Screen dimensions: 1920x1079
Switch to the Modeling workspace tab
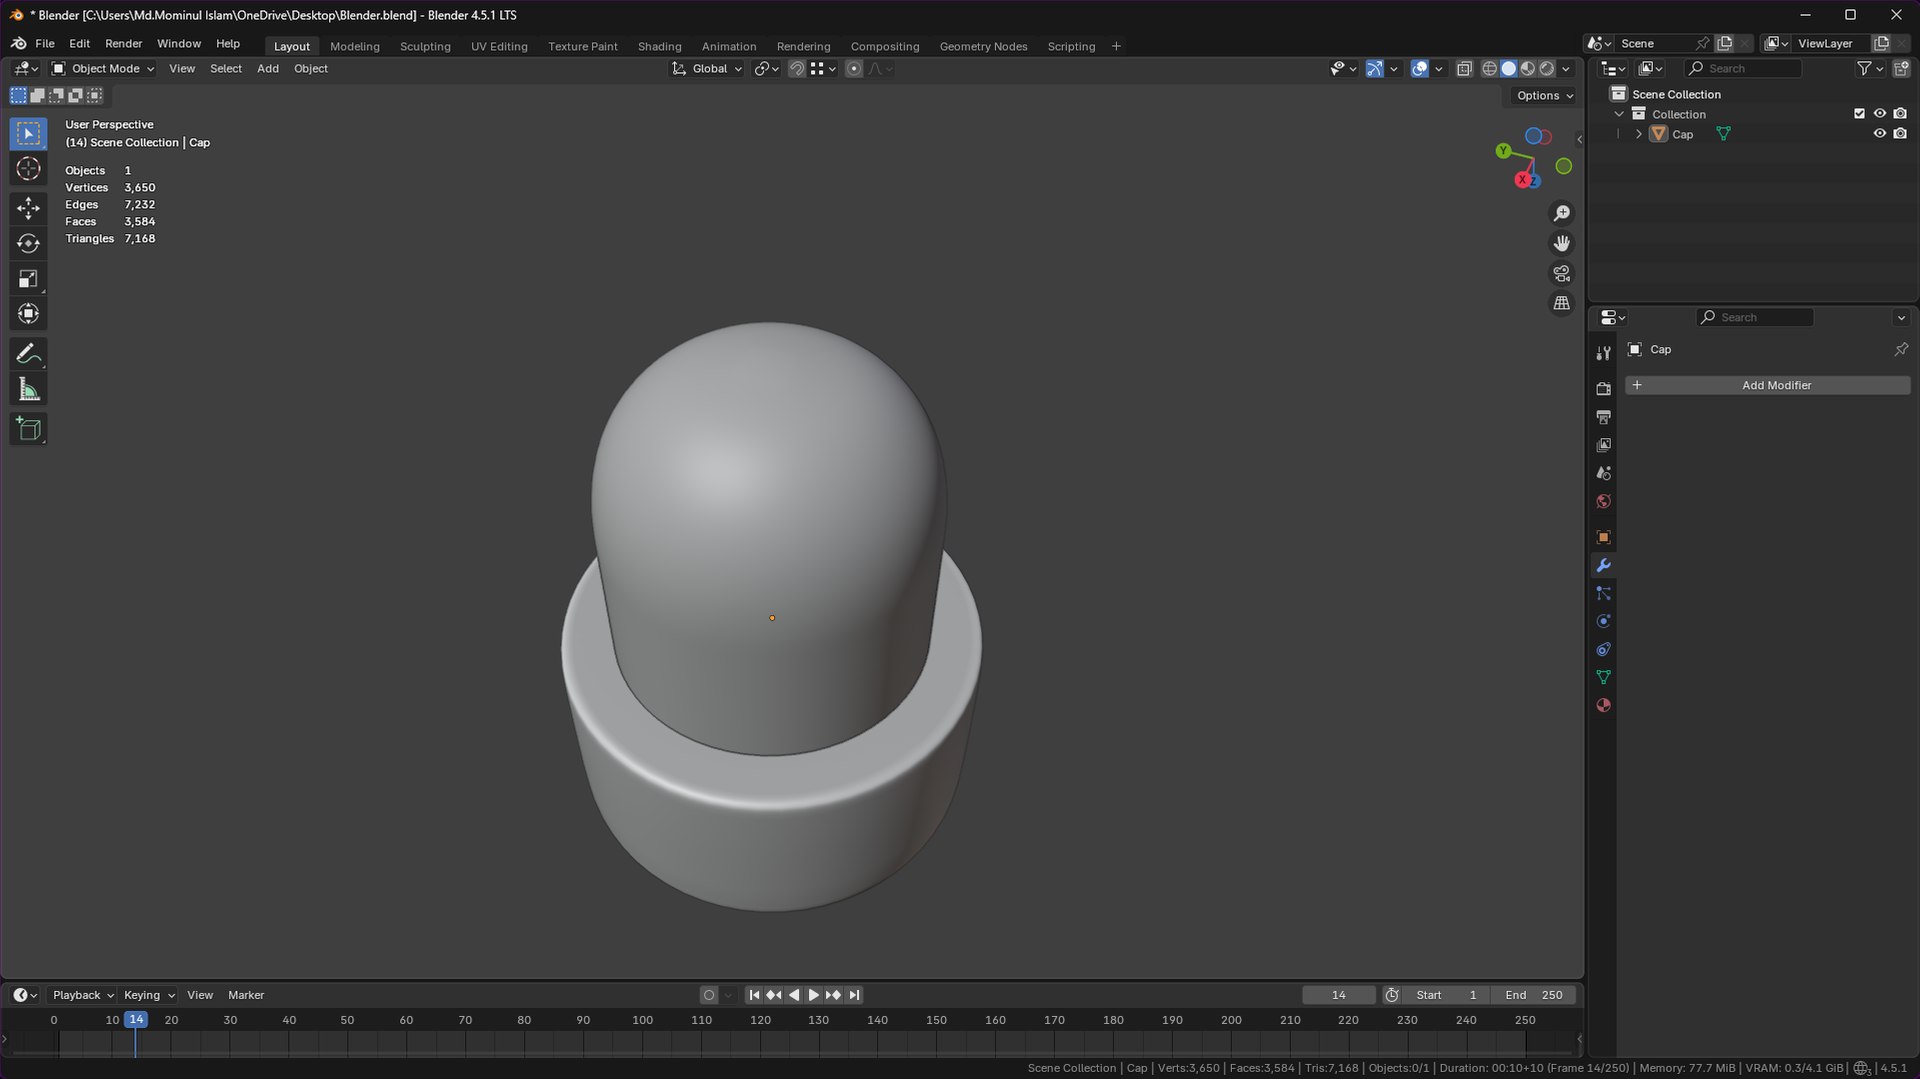(x=355, y=46)
